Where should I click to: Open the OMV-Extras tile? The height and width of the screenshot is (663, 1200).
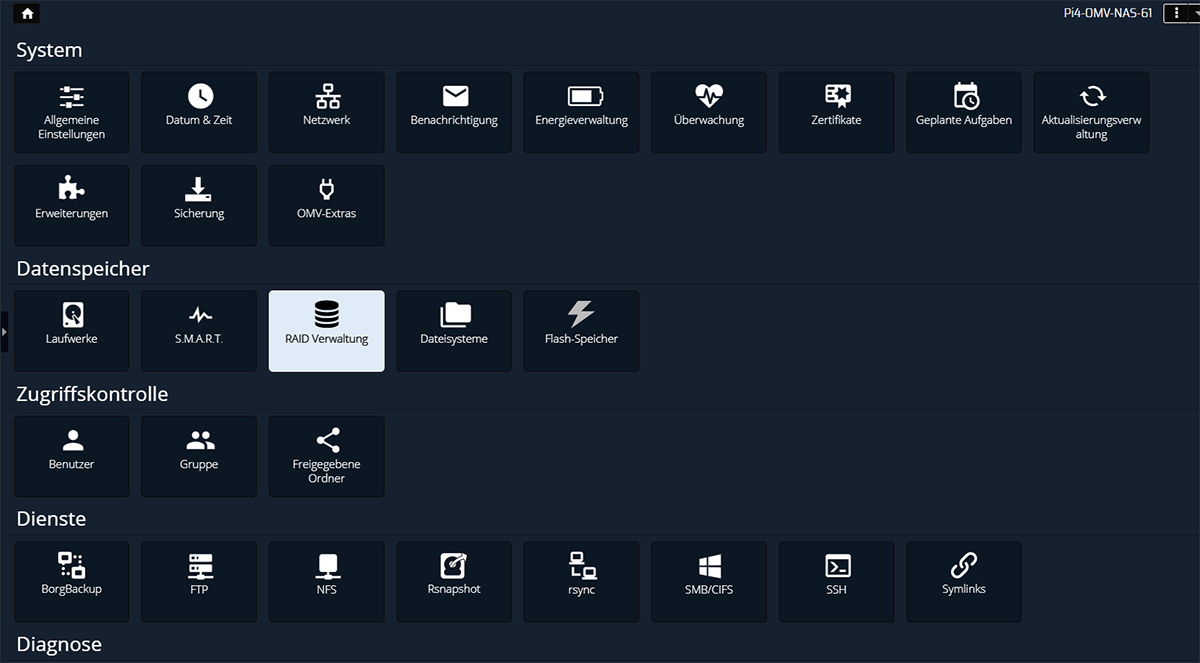coord(326,205)
